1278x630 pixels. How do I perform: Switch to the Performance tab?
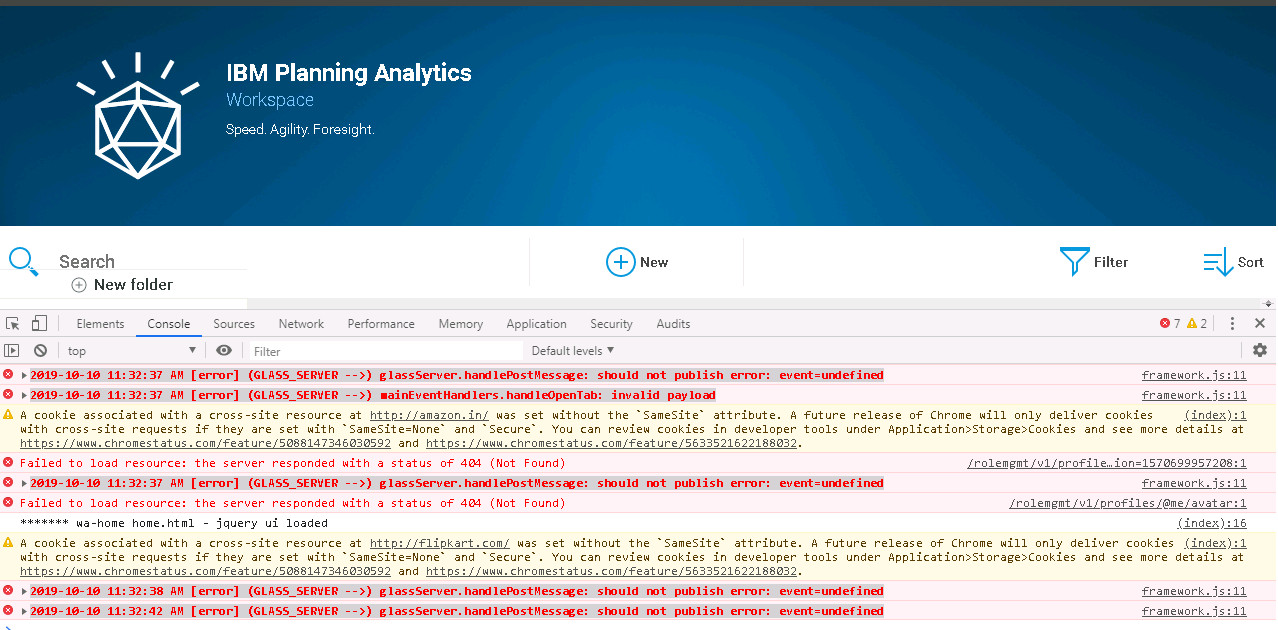381,323
